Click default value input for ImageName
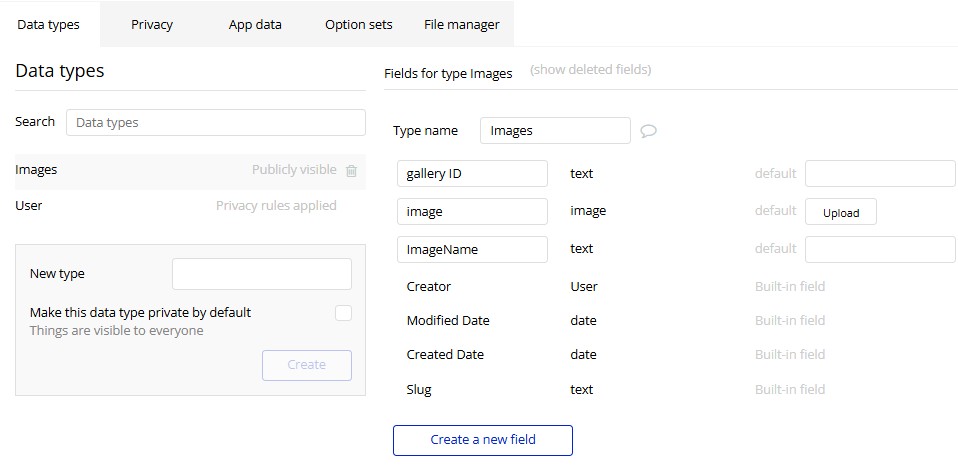 point(880,249)
